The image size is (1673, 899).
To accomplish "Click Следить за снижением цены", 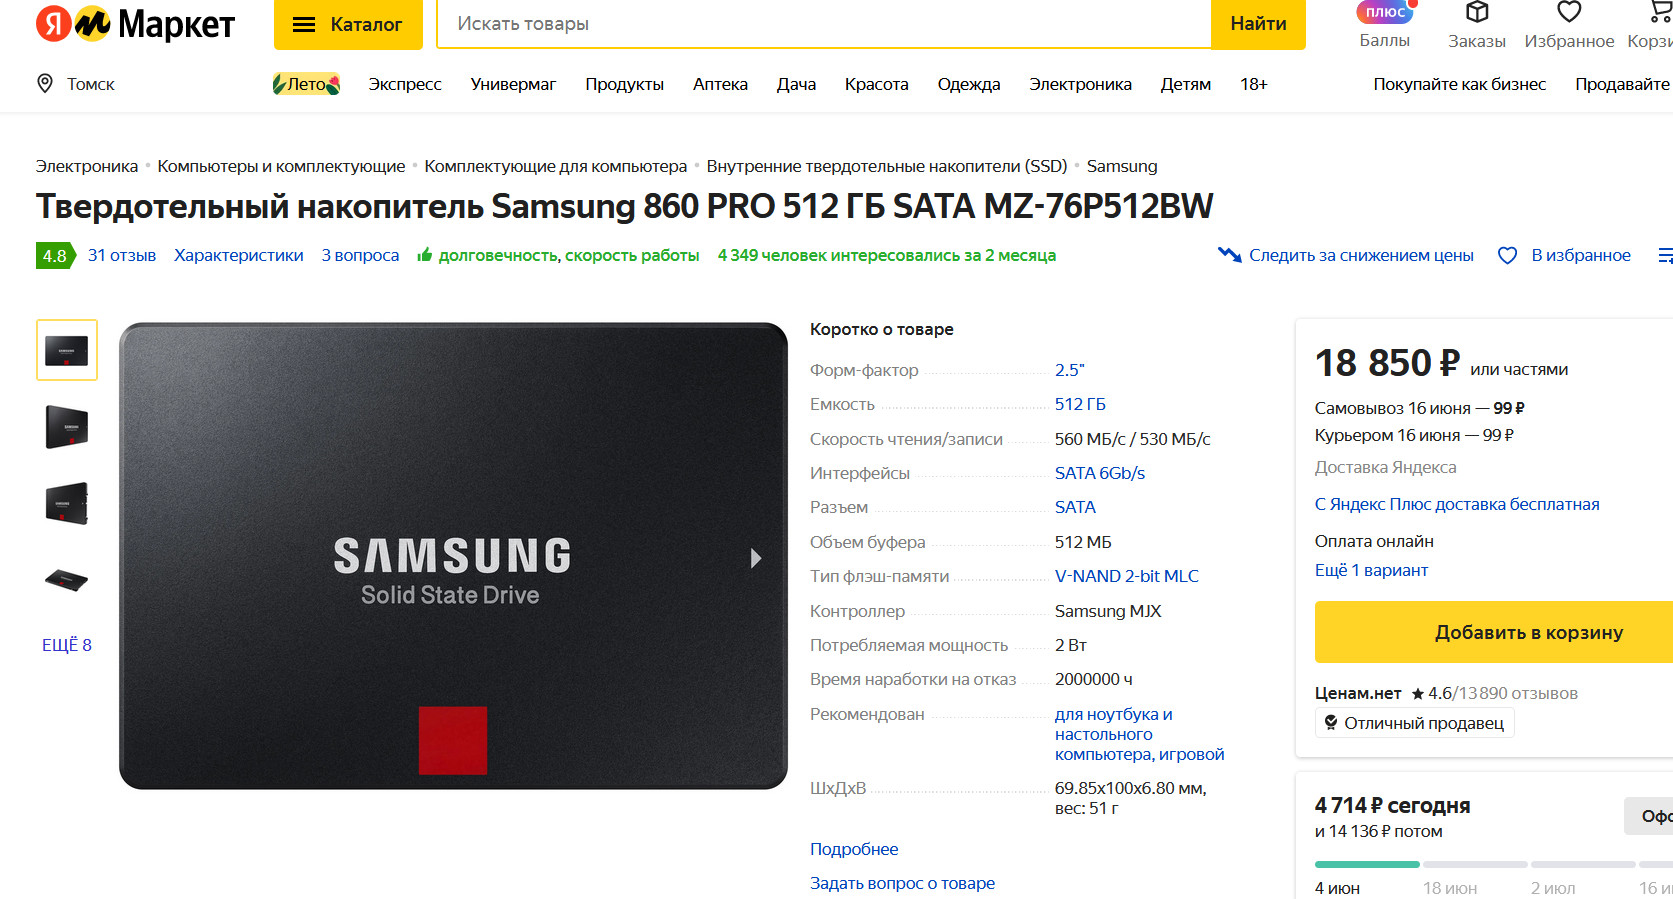I will pyautogui.click(x=1346, y=256).
